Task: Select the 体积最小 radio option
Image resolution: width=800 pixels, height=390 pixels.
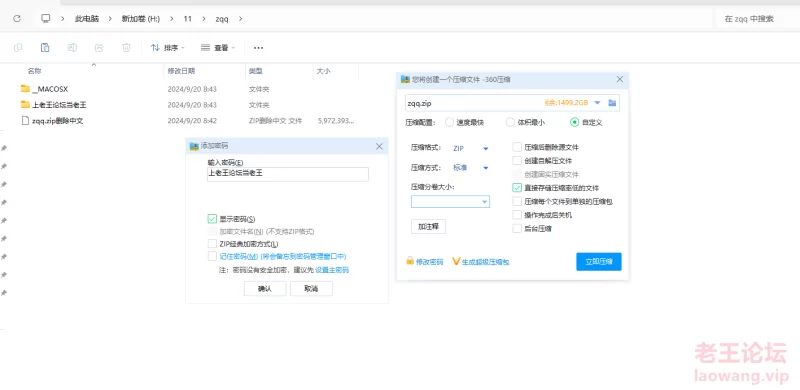Action: [x=510, y=123]
